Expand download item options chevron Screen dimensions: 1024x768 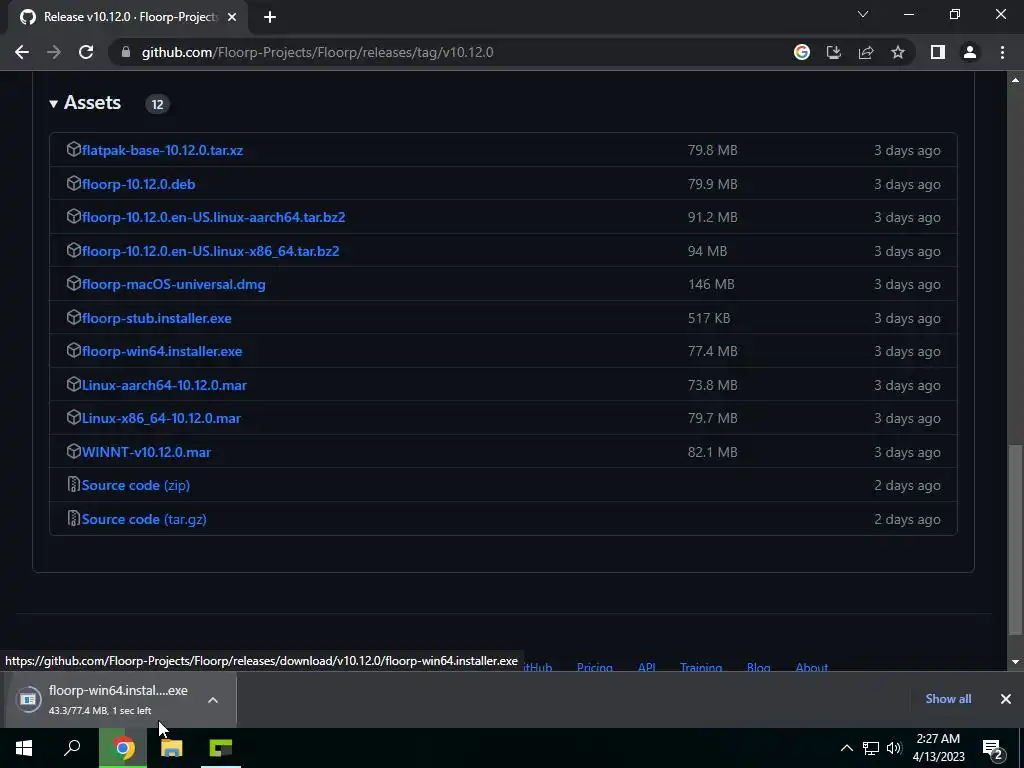click(213, 700)
